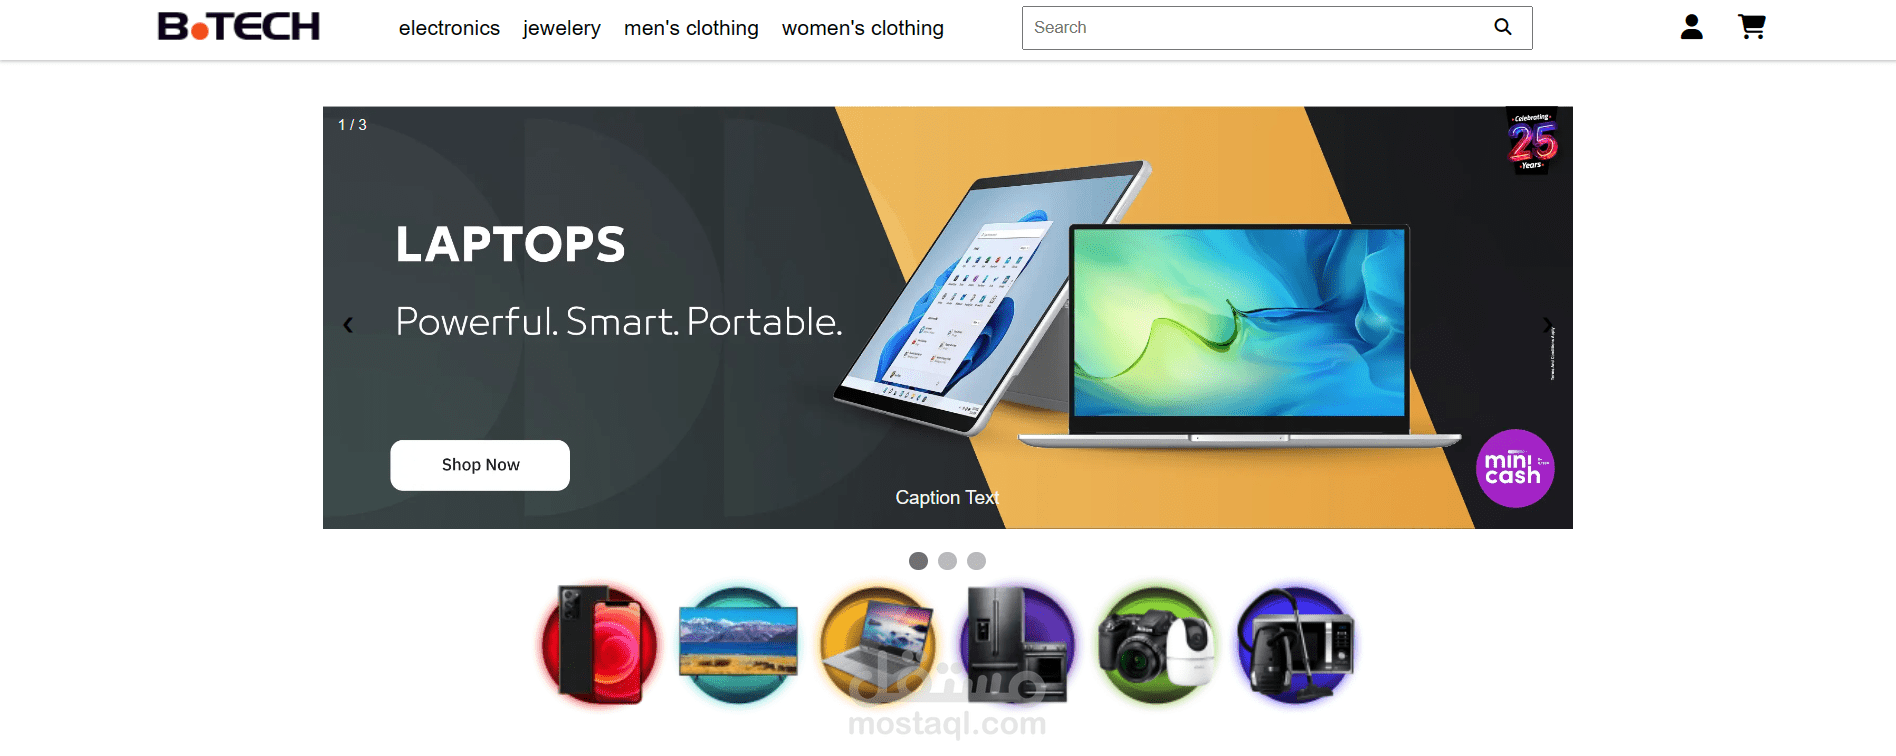Click the mini cash badge

click(1515, 468)
